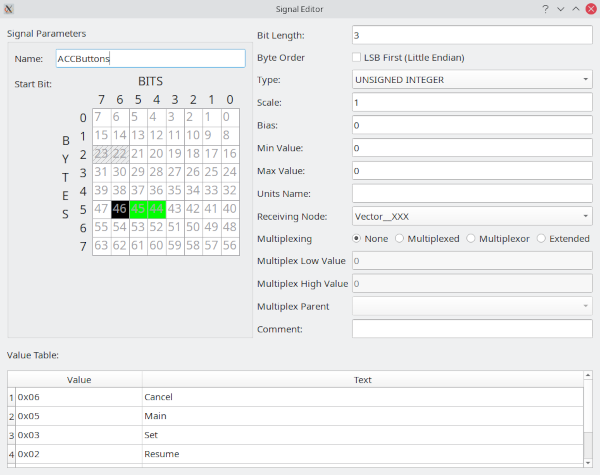This screenshot has height=475, width=600.
Task: Select bit cell 43 in grid
Action: click(x=175, y=209)
